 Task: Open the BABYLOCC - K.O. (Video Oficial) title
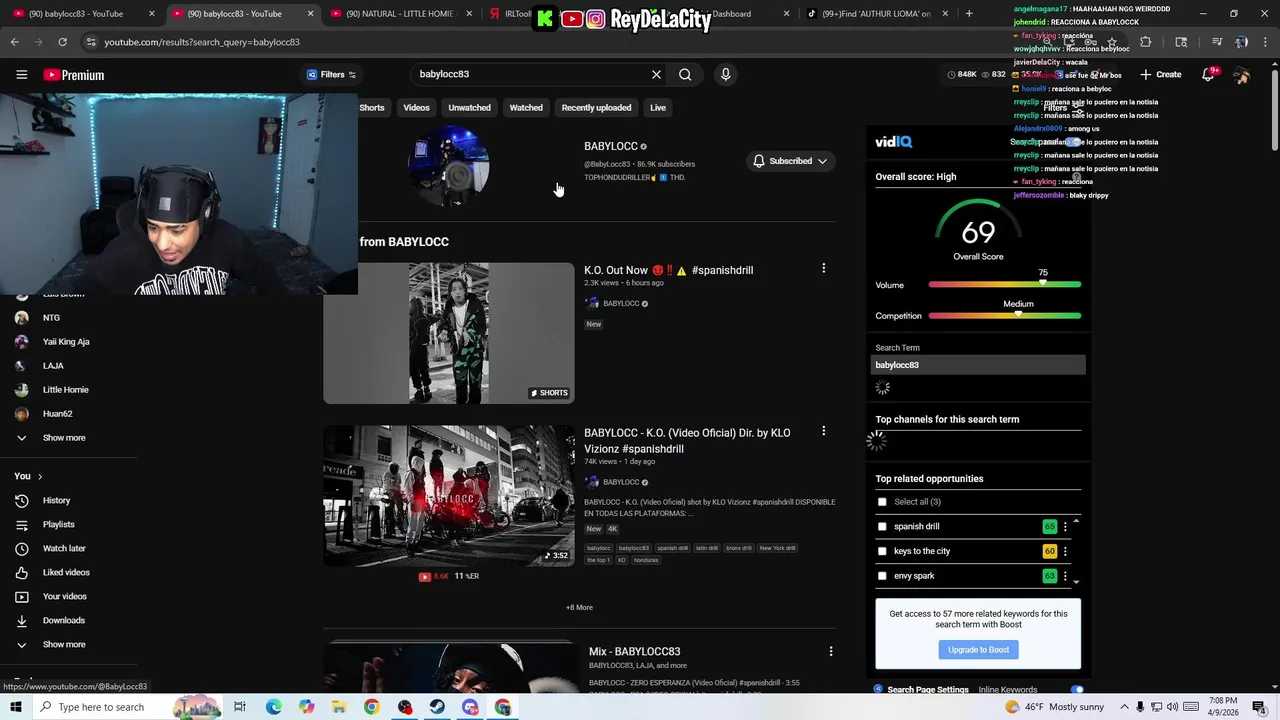687,440
